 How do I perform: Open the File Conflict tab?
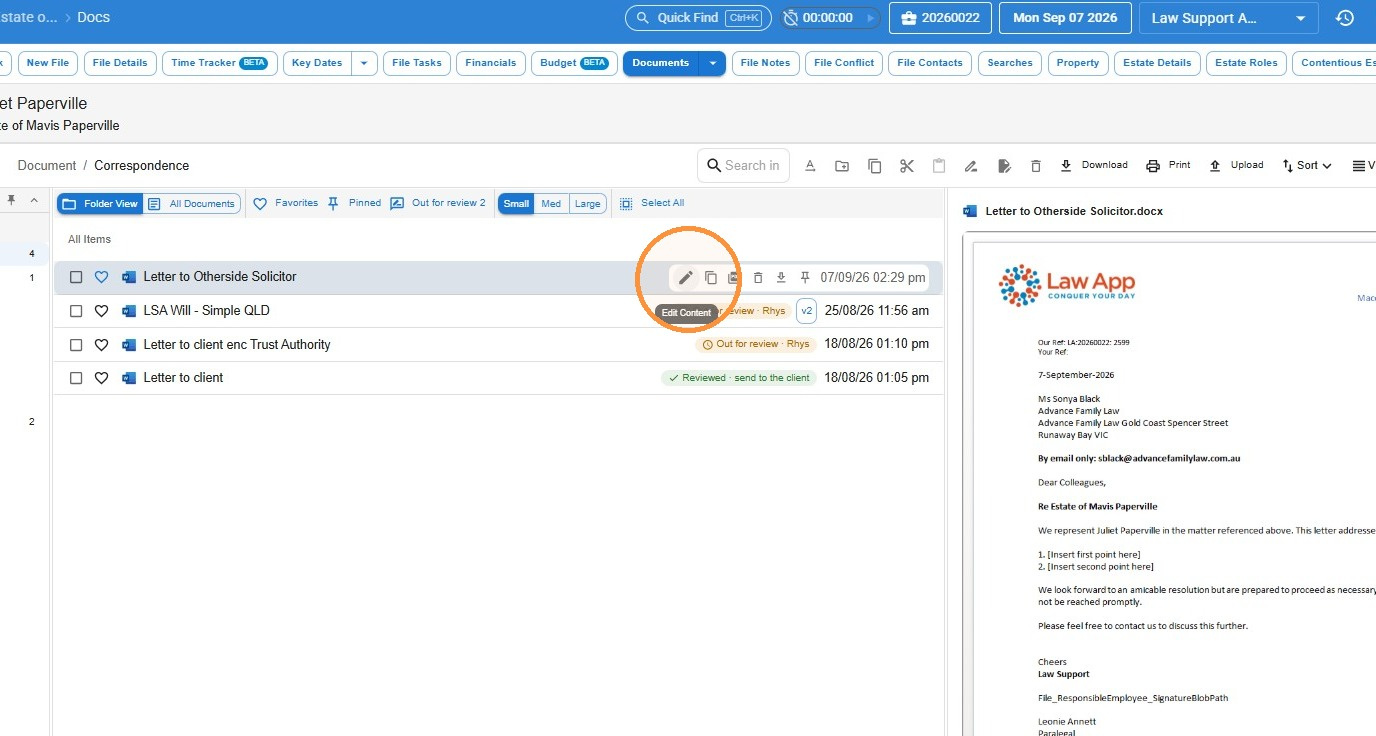coord(844,63)
